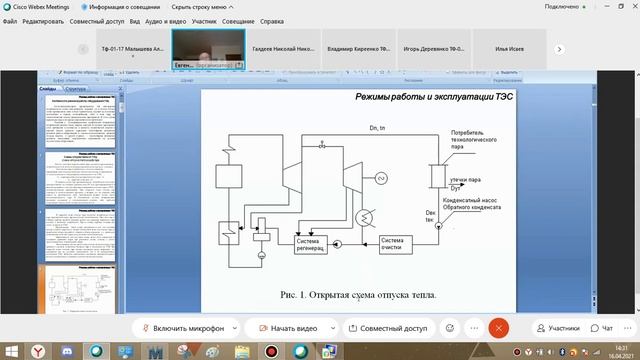This screenshot has height=360, width=640.
Task: Open Совместный доступ menu in menu bar
Action: (x=97, y=21)
